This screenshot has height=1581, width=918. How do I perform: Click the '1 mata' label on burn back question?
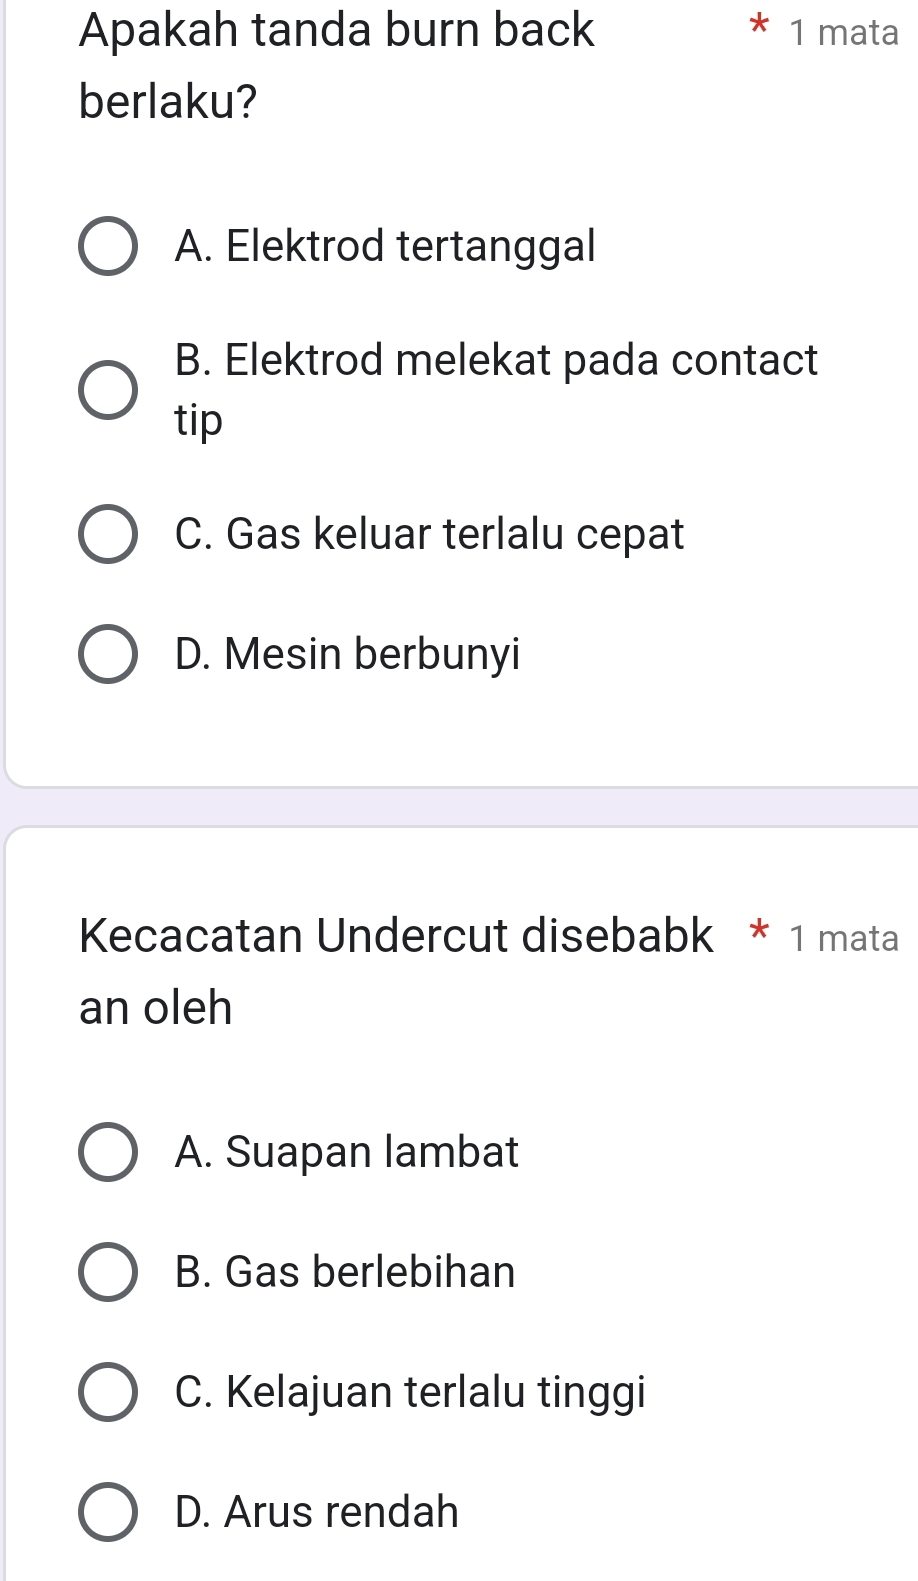(x=843, y=33)
